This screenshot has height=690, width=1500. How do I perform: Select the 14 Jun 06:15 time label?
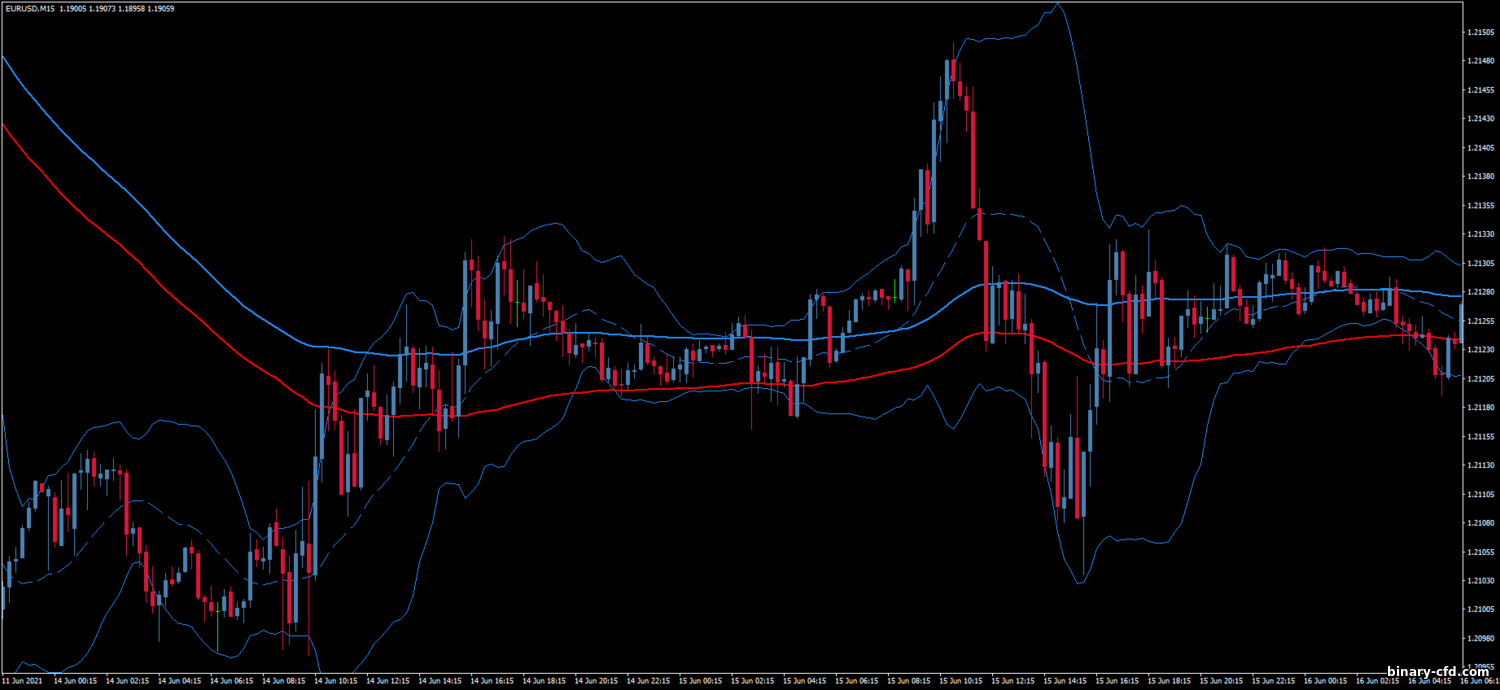[x=233, y=682]
